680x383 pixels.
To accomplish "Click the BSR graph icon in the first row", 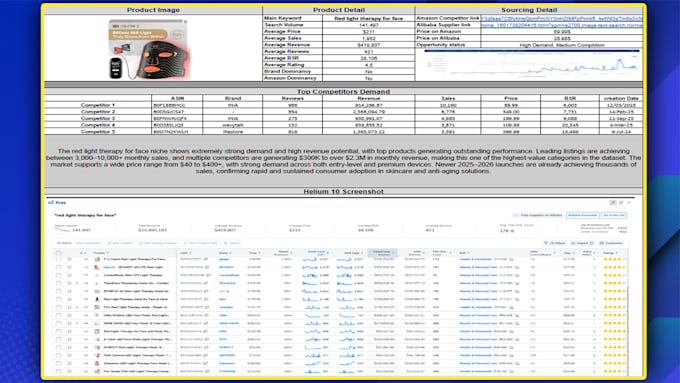I will coord(512,259).
